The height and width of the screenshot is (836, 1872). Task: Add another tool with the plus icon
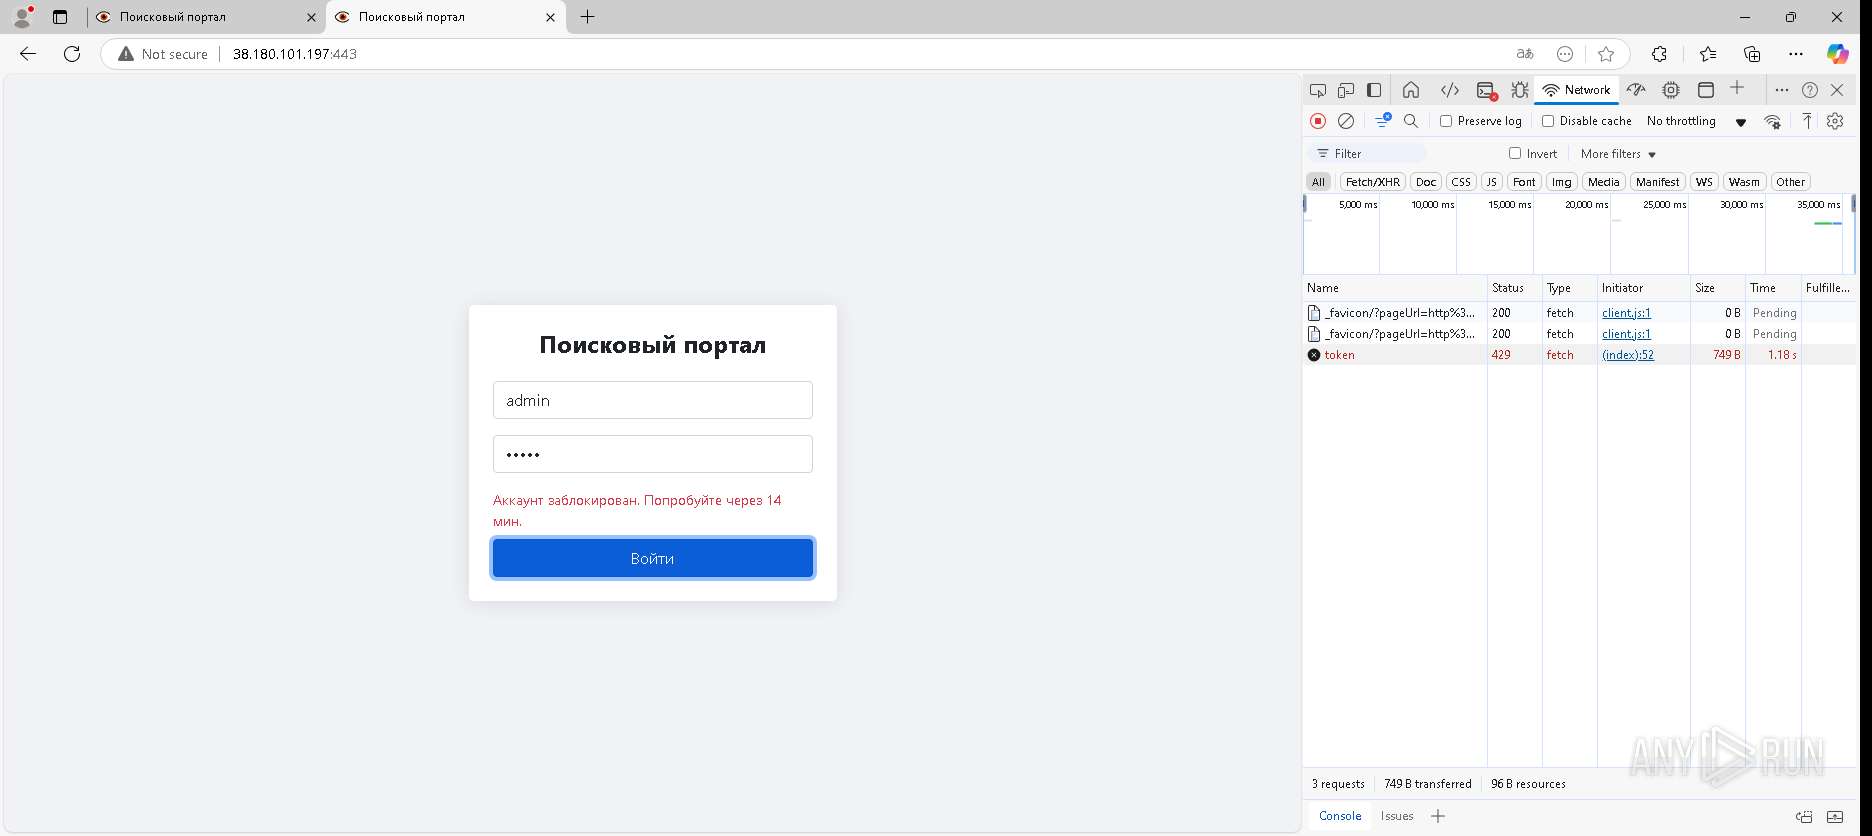[1737, 88]
